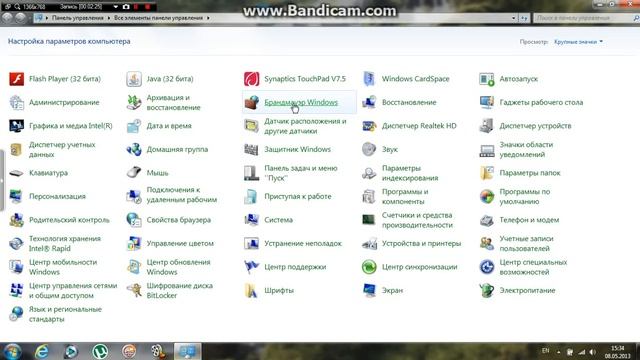The width and height of the screenshot is (640, 360).
Task: Open Центр обновления Windows link
Action: click(x=178, y=267)
